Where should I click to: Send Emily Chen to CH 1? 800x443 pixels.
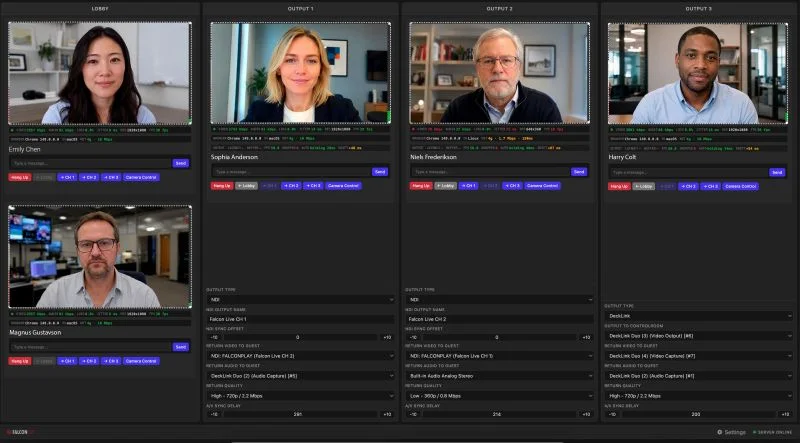click(x=67, y=177)
